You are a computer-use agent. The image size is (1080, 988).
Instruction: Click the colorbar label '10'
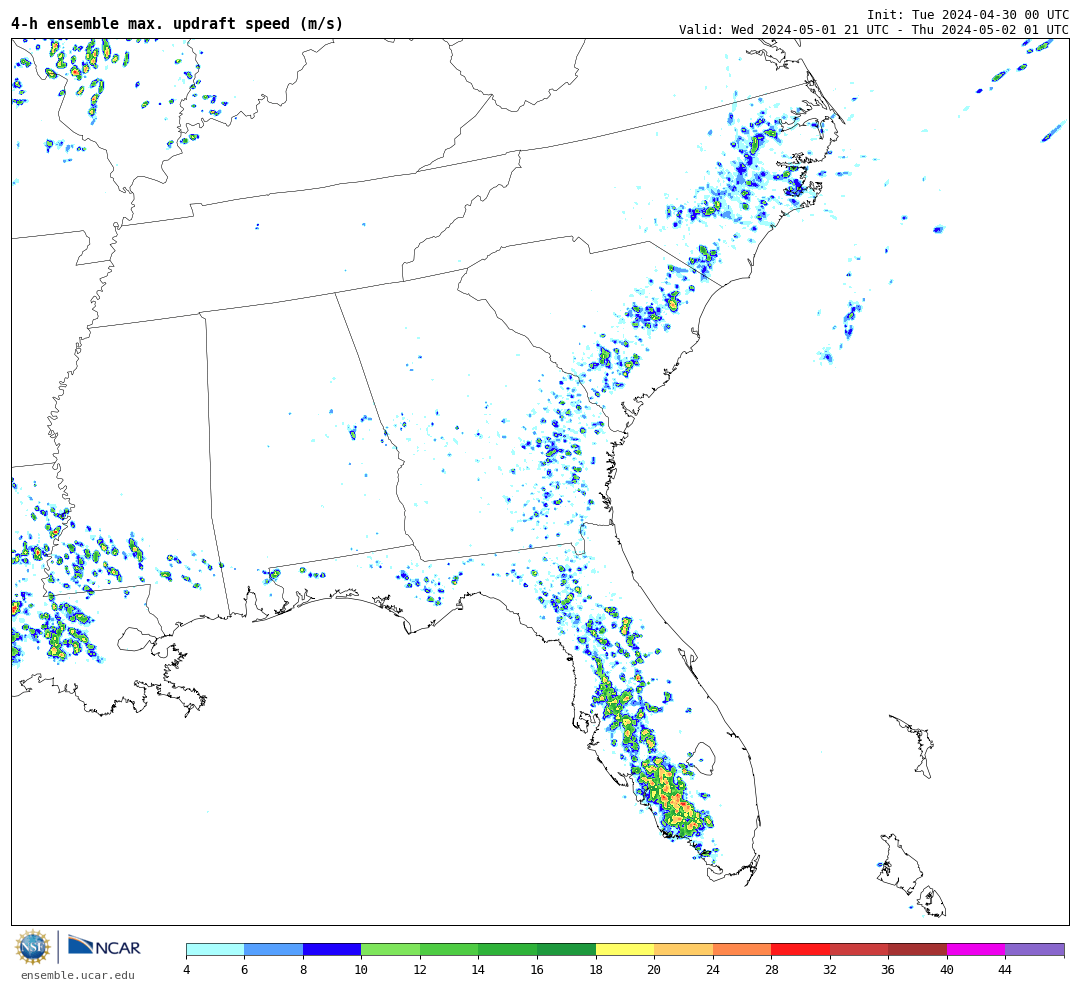(x=361, y=970)
